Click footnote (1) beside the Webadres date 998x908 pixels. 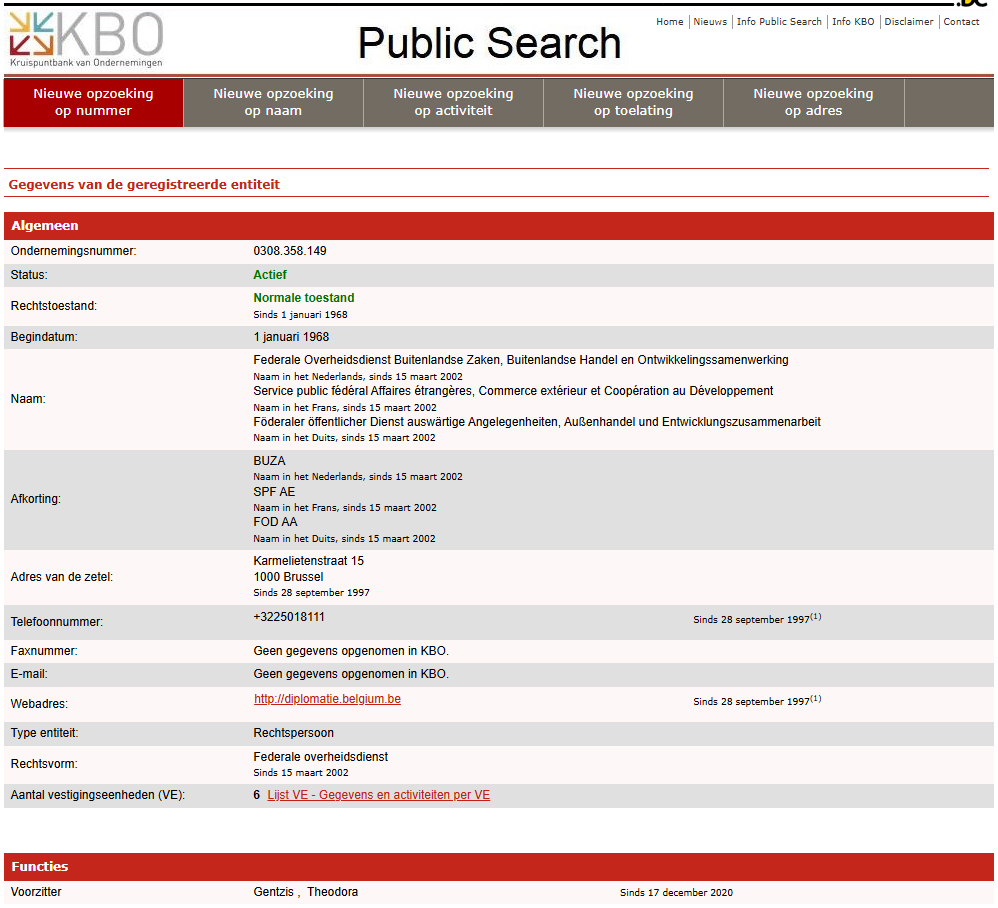tap(816, 699)
